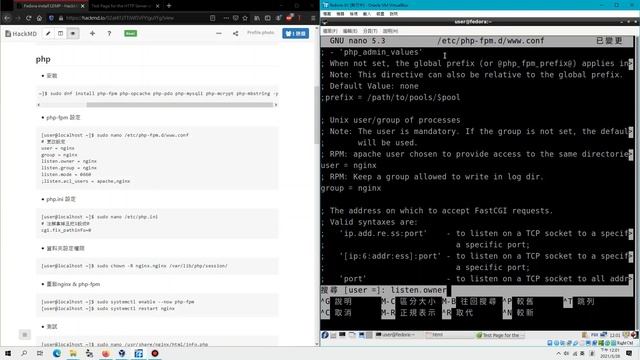Click the nano search input field
The image size is (640, 360).
(477, 290)
